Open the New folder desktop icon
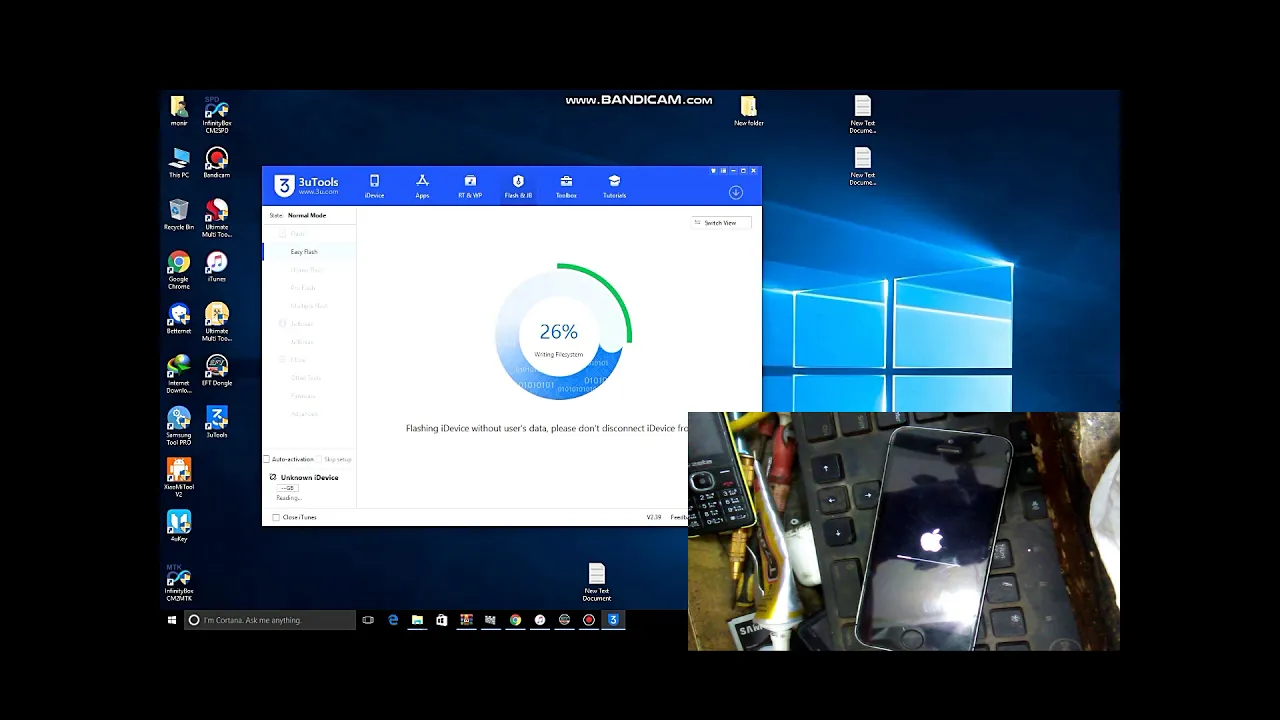This screenshot has width=1280, height=720. (x=749, y=111)
